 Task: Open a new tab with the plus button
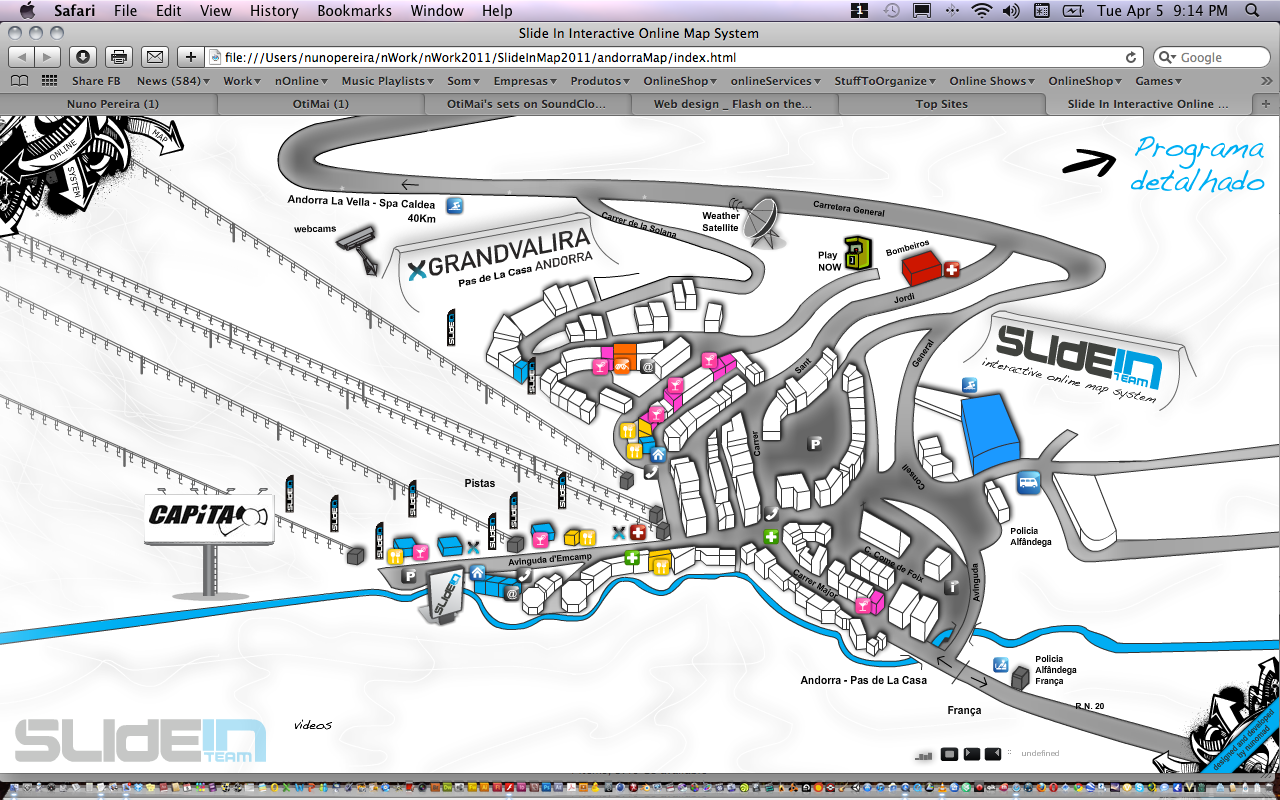pyautogui.click(x=1266, y=103)
